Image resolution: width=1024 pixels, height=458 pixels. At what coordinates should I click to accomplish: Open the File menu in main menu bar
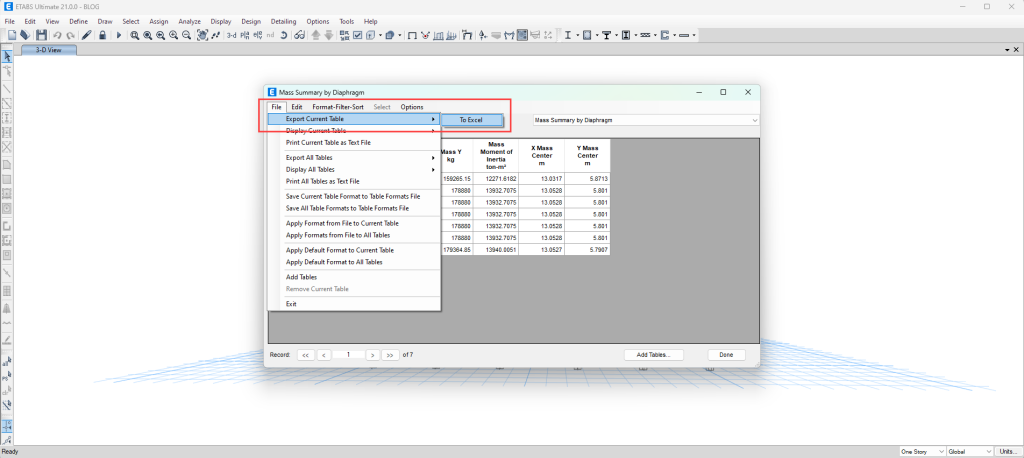click(x=10, y=22)
